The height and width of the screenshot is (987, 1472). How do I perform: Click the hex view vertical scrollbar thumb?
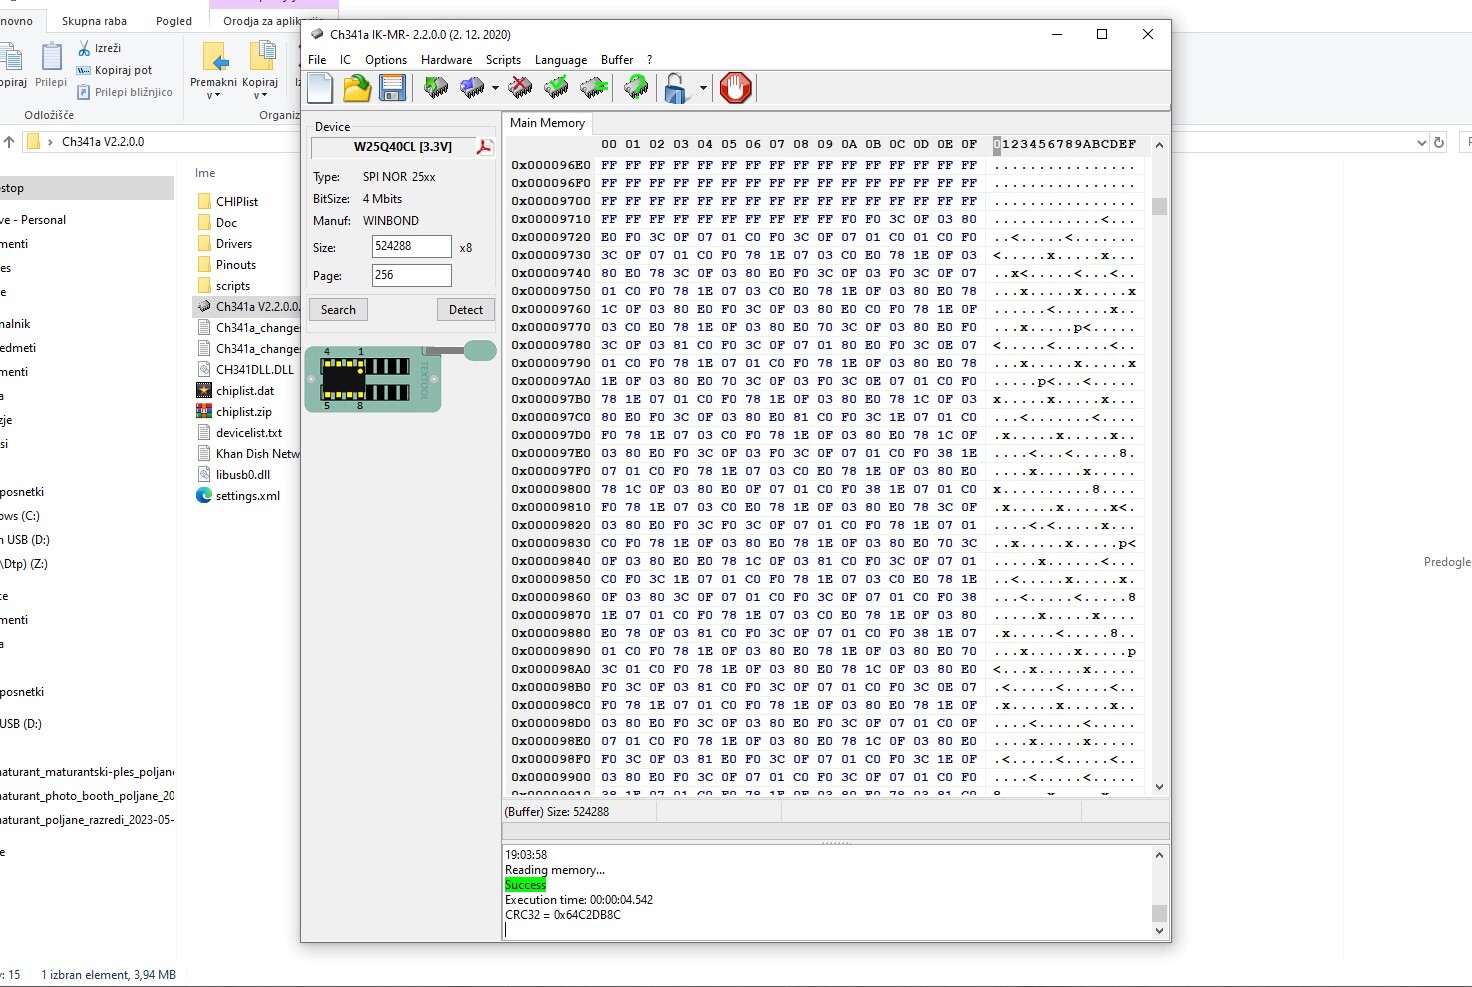click(x=1159, y=206)
